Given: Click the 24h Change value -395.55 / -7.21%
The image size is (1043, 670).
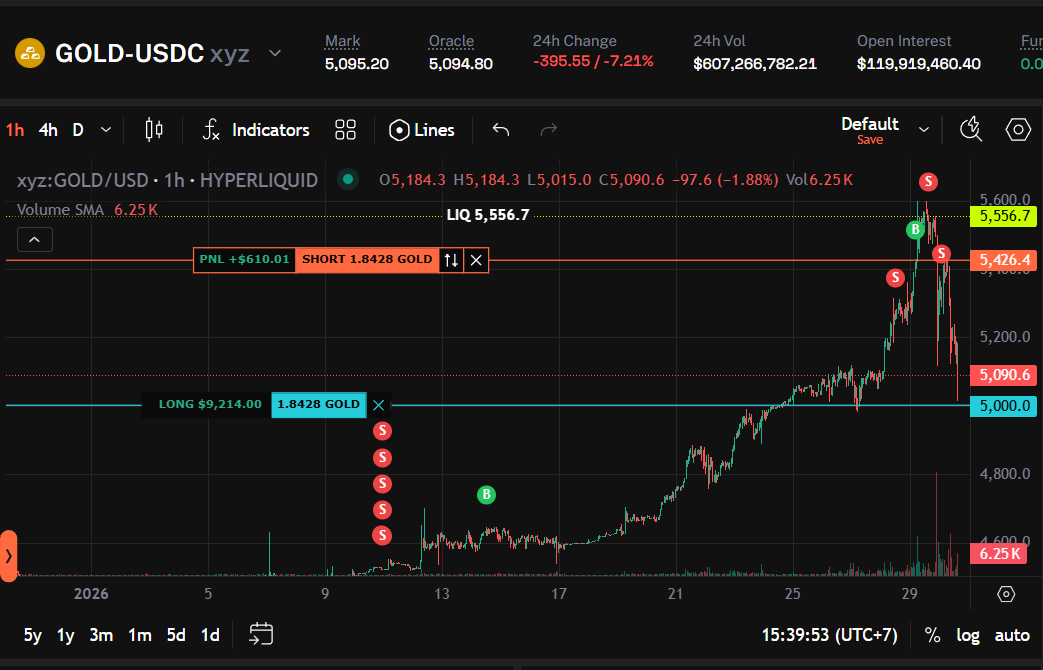Looking at the screenshot, I should tap(593, 61).
